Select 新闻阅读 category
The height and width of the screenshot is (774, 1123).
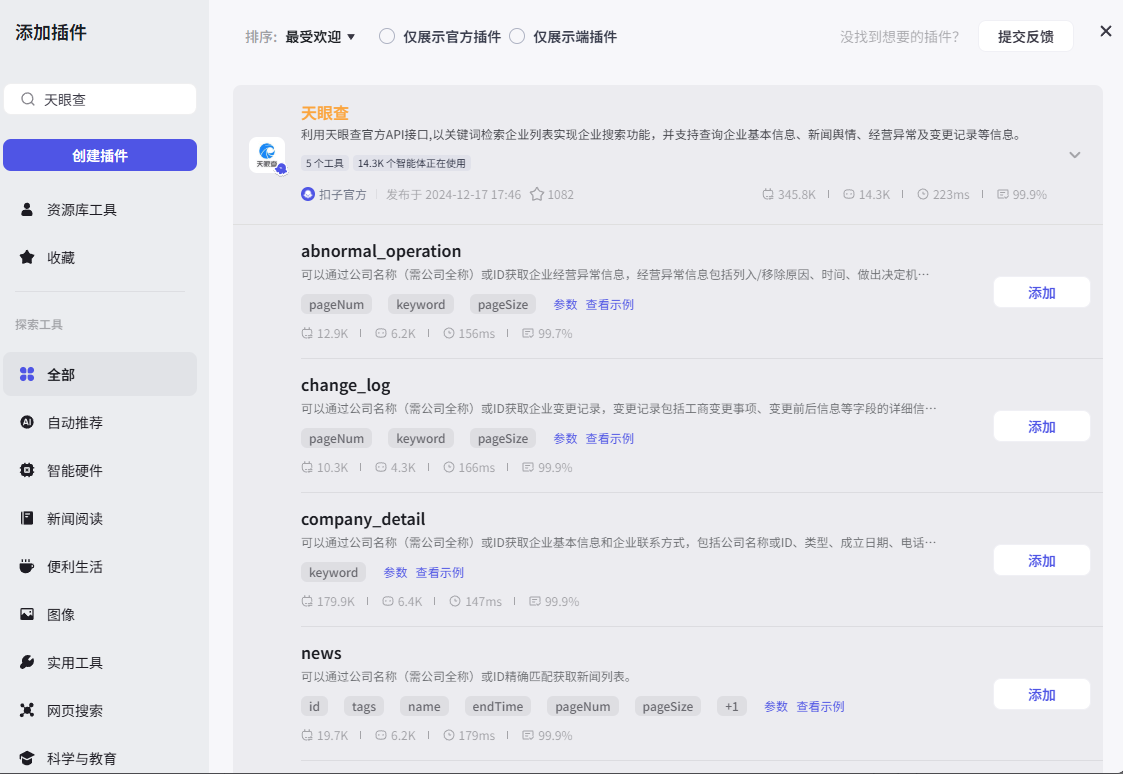pos(100,518)
